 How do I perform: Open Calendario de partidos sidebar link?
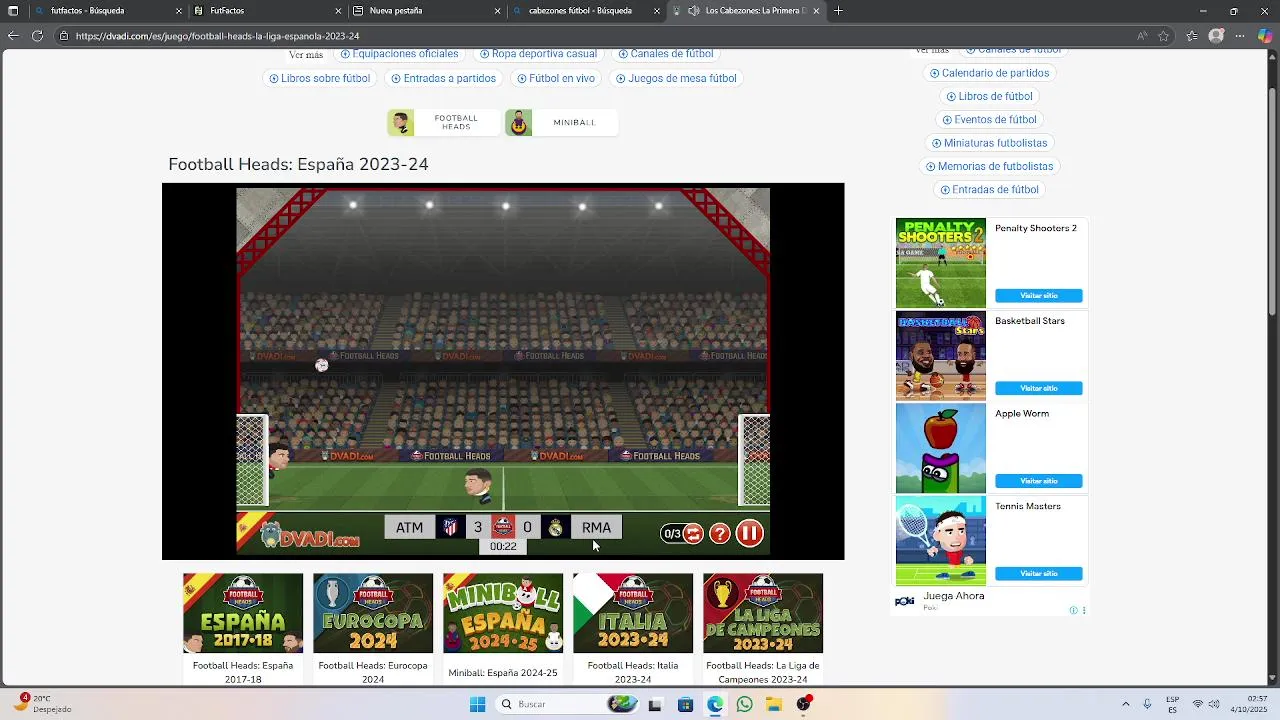tap(989, 73)
